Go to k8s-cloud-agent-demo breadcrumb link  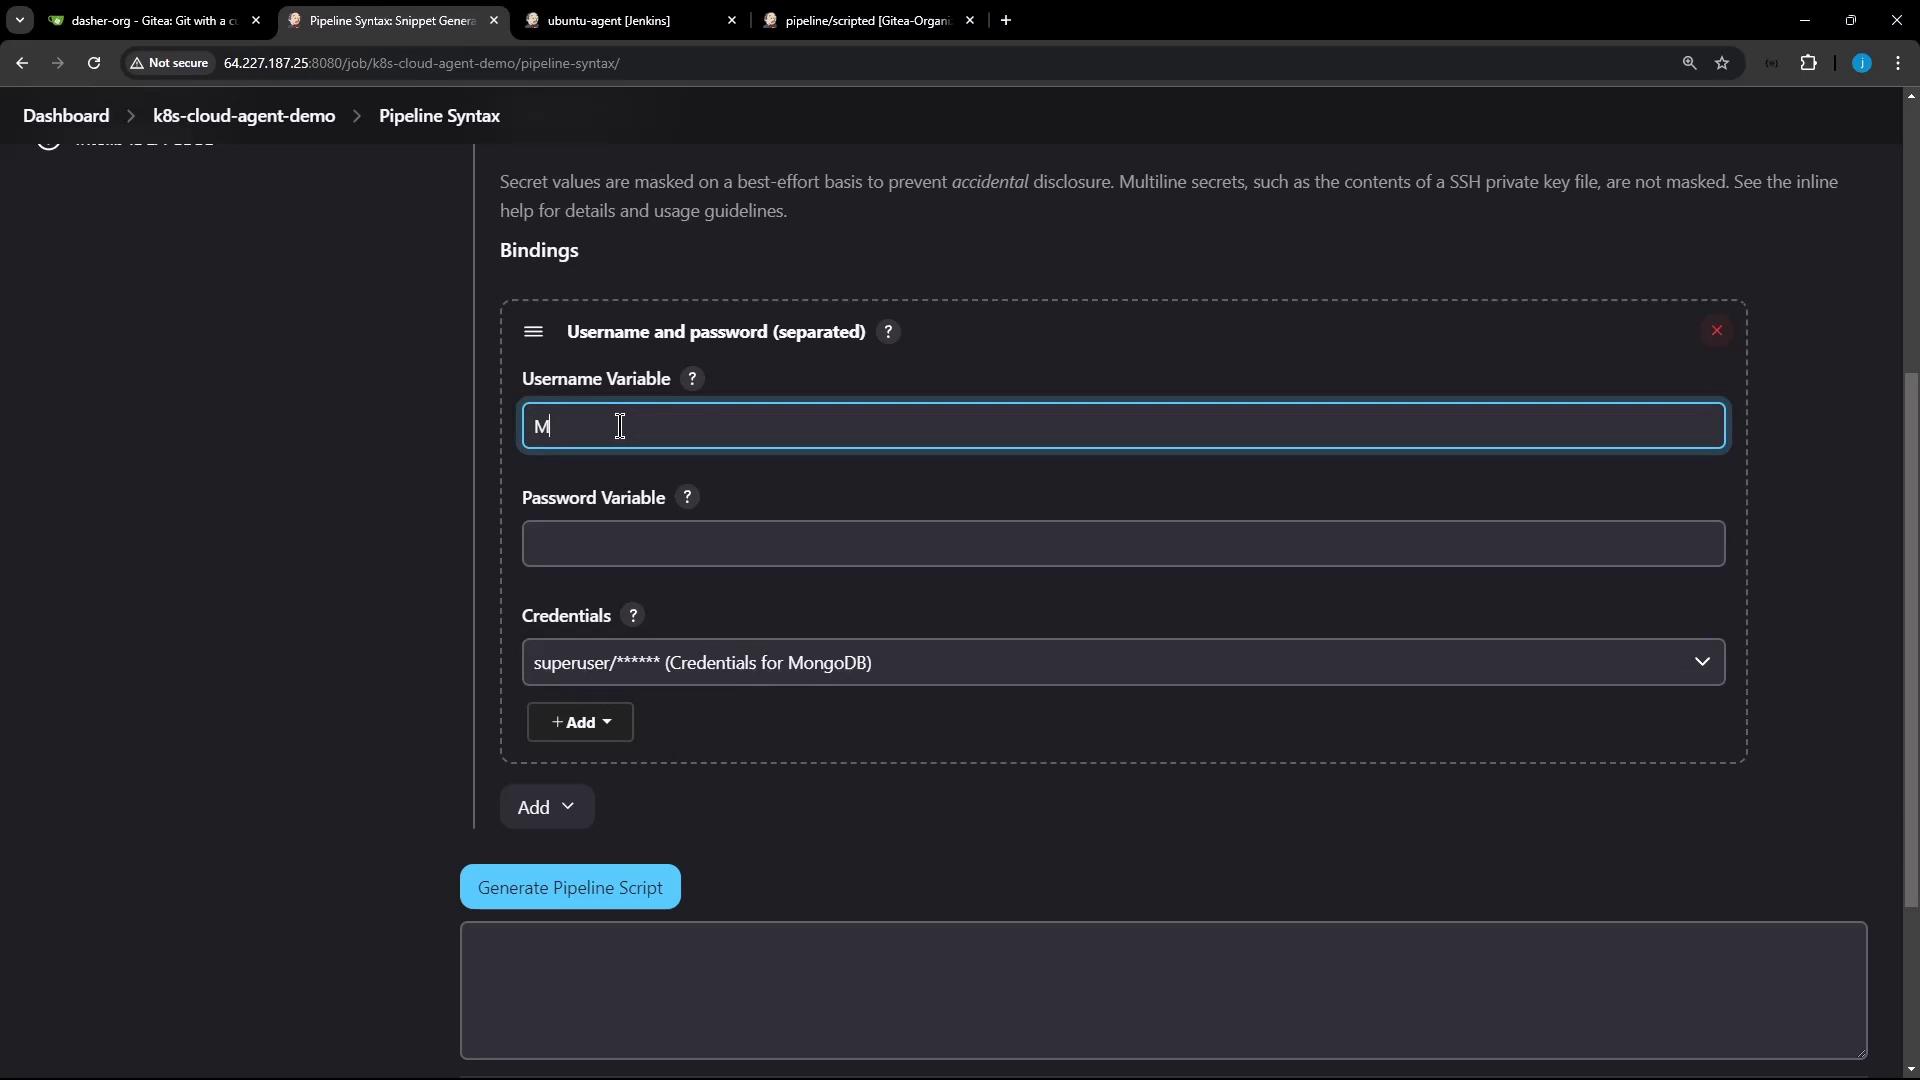coord(244,116)
